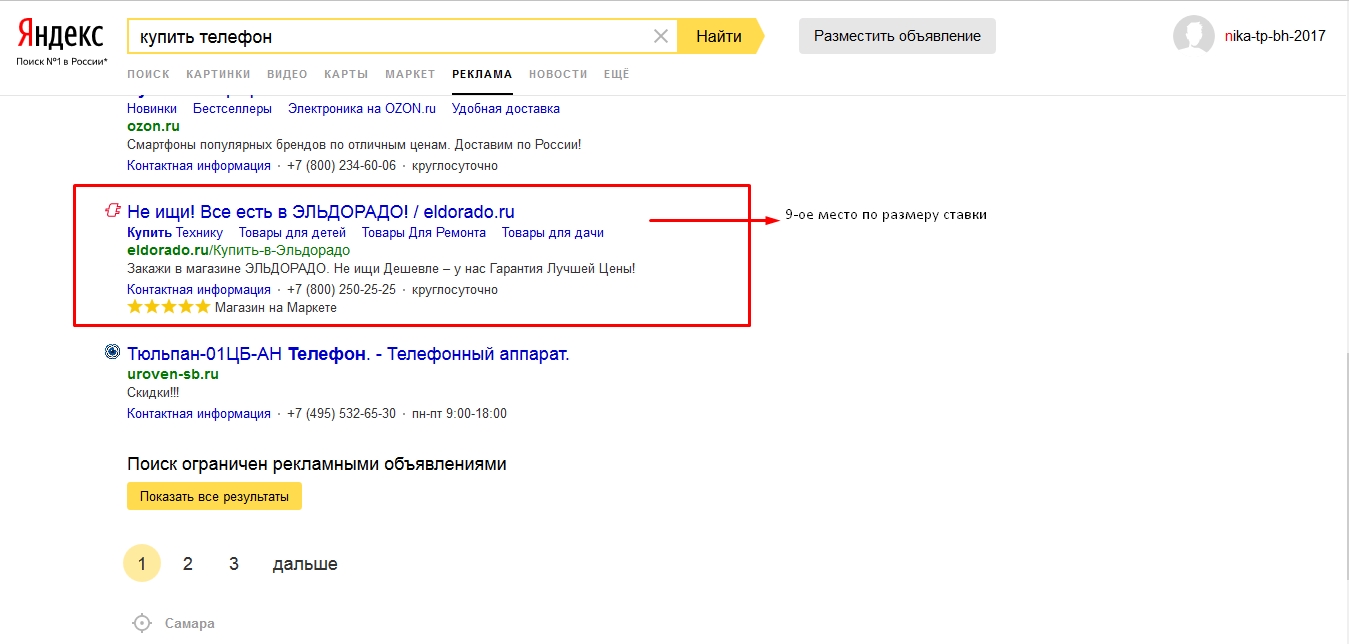
Task: Click the ozon.ru green URL
Action: [x=153, y=126]
